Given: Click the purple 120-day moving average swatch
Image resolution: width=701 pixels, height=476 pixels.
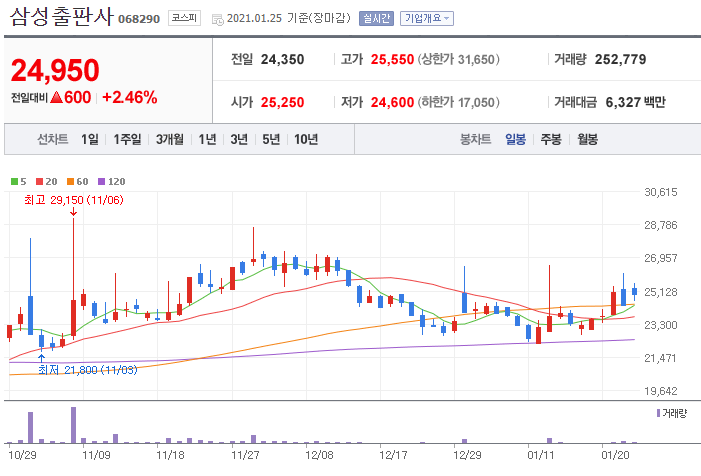Looking at the screenshot, I should 101,181.
